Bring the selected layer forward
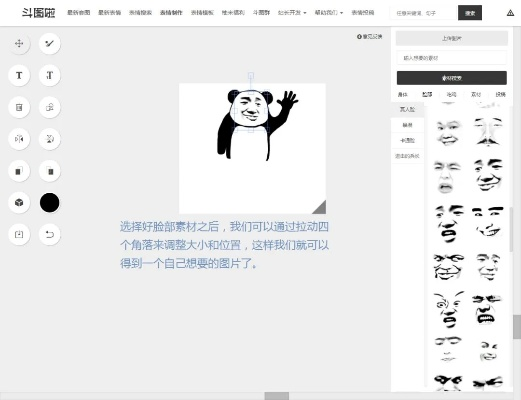The height and width of the screenshot is (400, 521). (x=19, y=171)
